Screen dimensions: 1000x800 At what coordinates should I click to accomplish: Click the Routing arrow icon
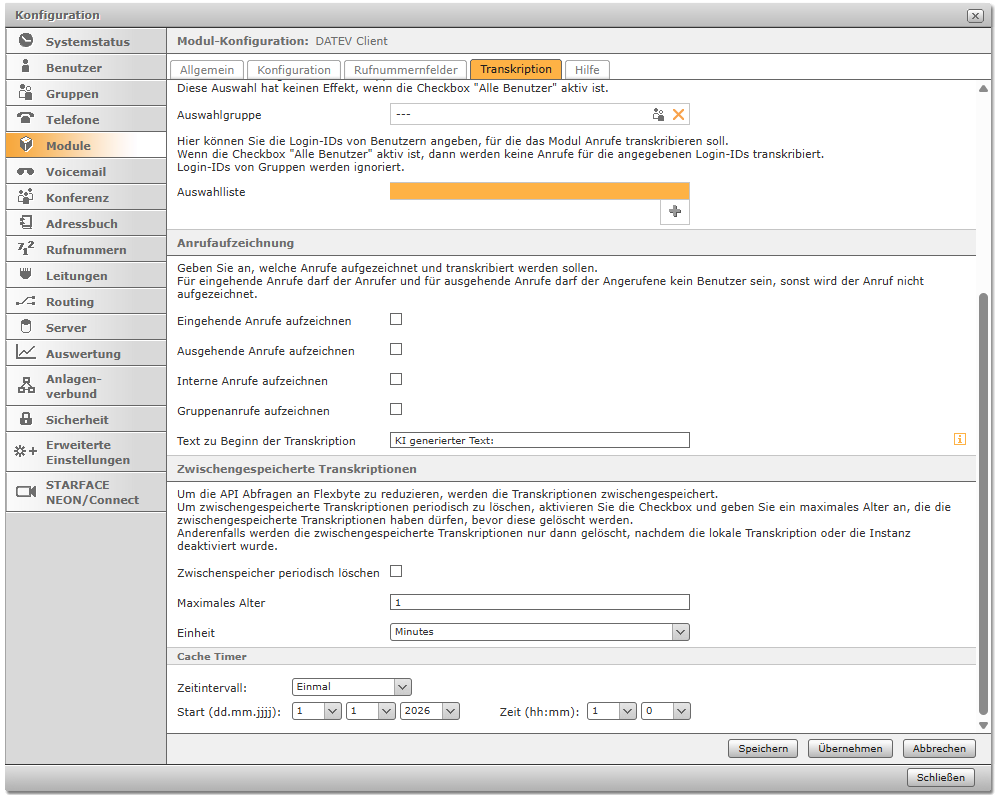click(x=26, y=301)
